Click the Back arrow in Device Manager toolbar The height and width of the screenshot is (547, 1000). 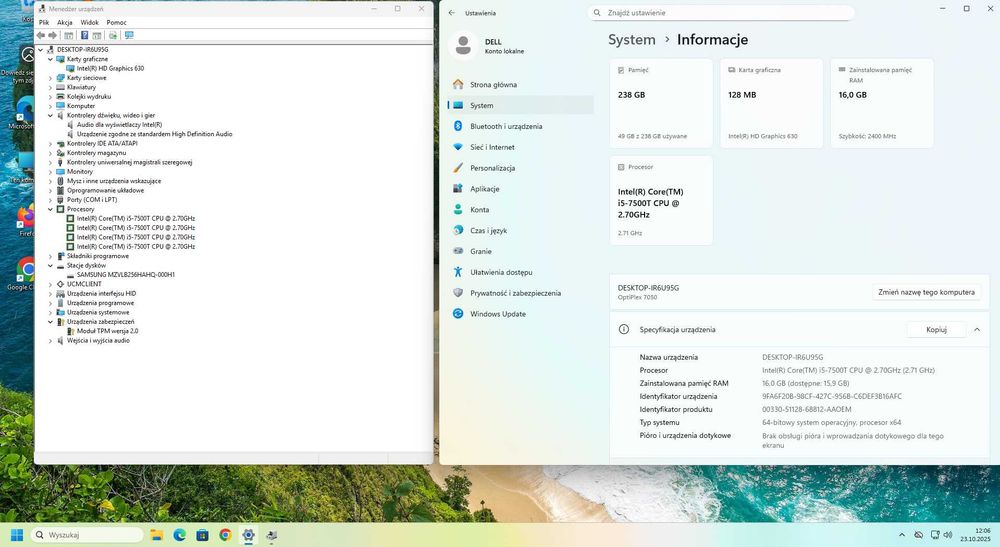click(x=41, y=35)
